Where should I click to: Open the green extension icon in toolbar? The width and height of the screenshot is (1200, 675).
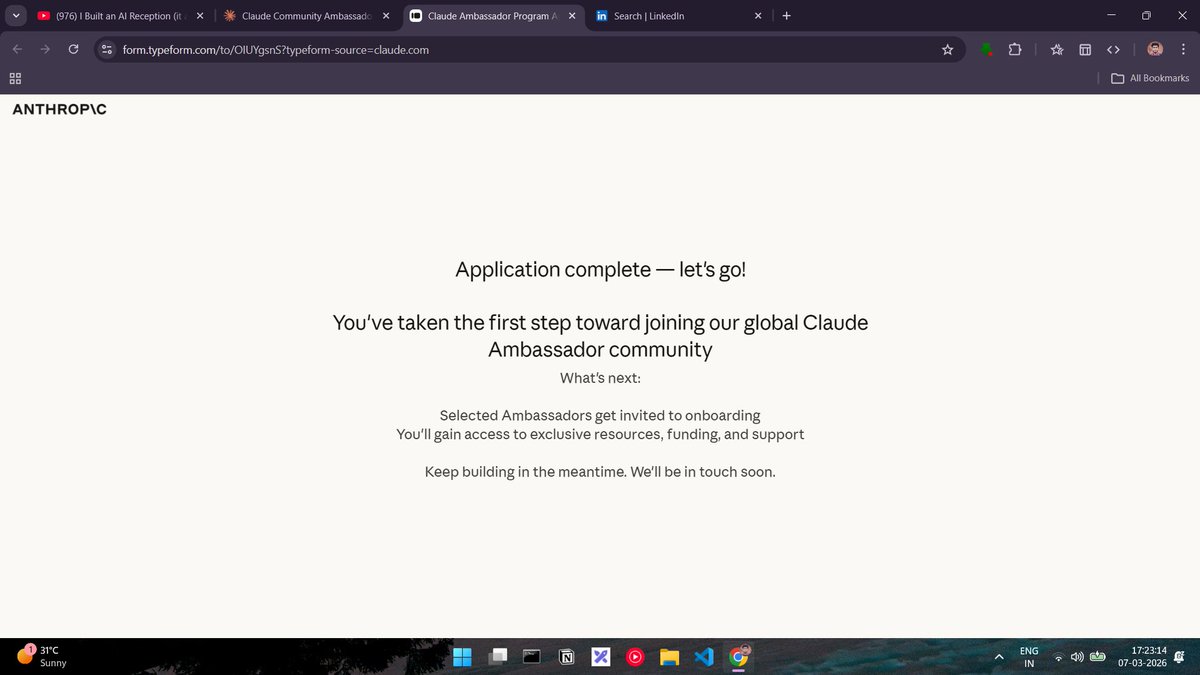point(986,49)
